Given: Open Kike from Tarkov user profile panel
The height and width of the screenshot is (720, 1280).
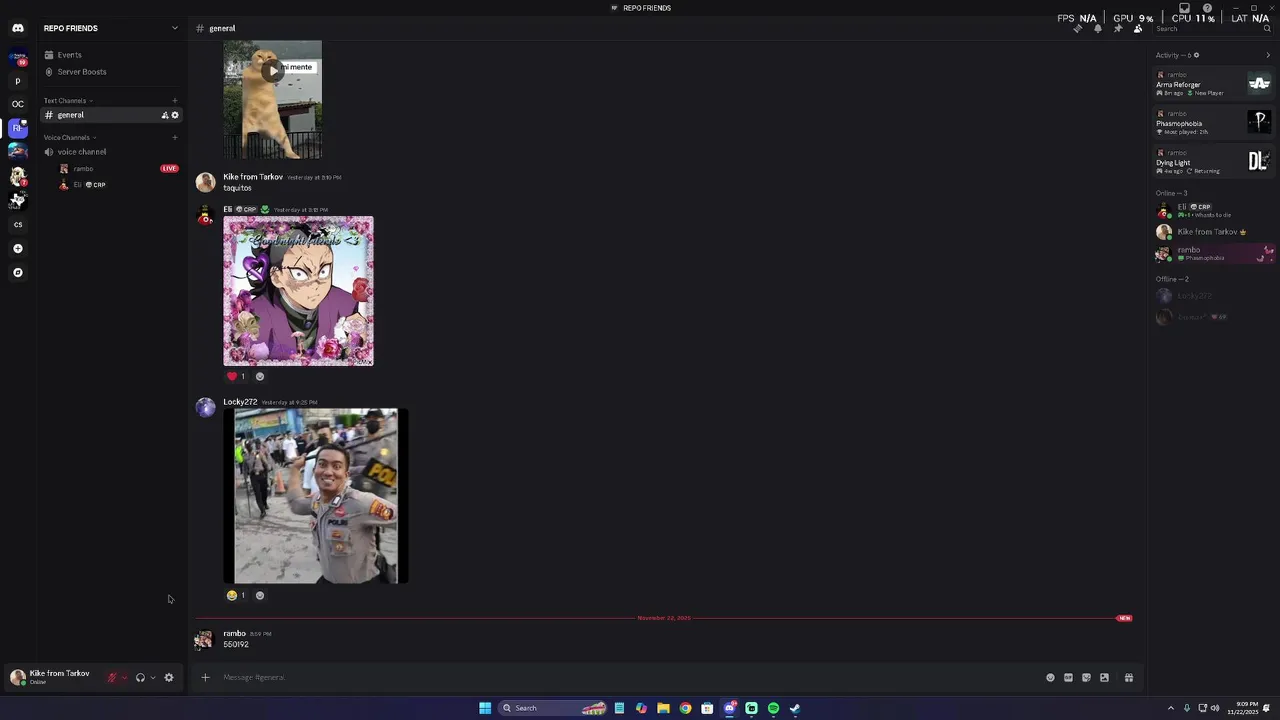Looking at the screenshot, I should tap(52, 677).
